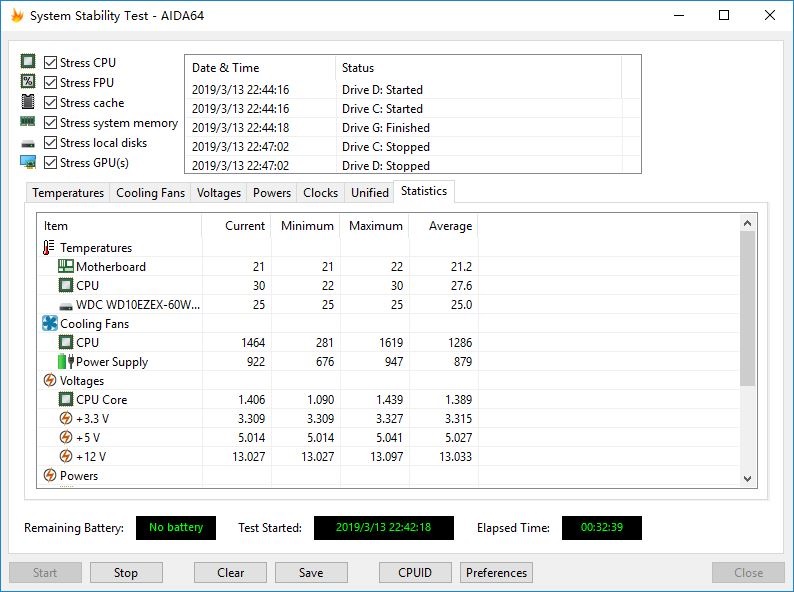Click the Average column header

click(x=449, y=226)
